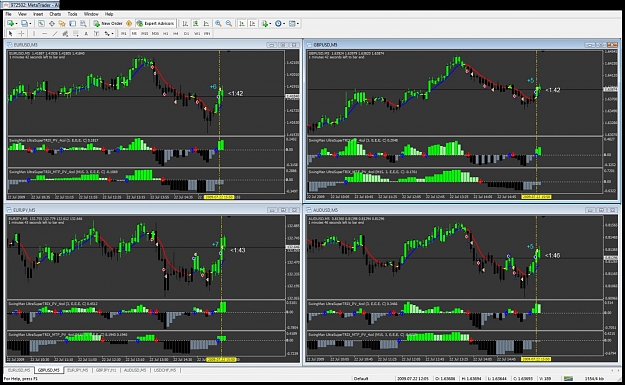Select the Fibonacci Retracement tool
The height and width of the screenshot is (385, 625).
[x=76, y=33]
